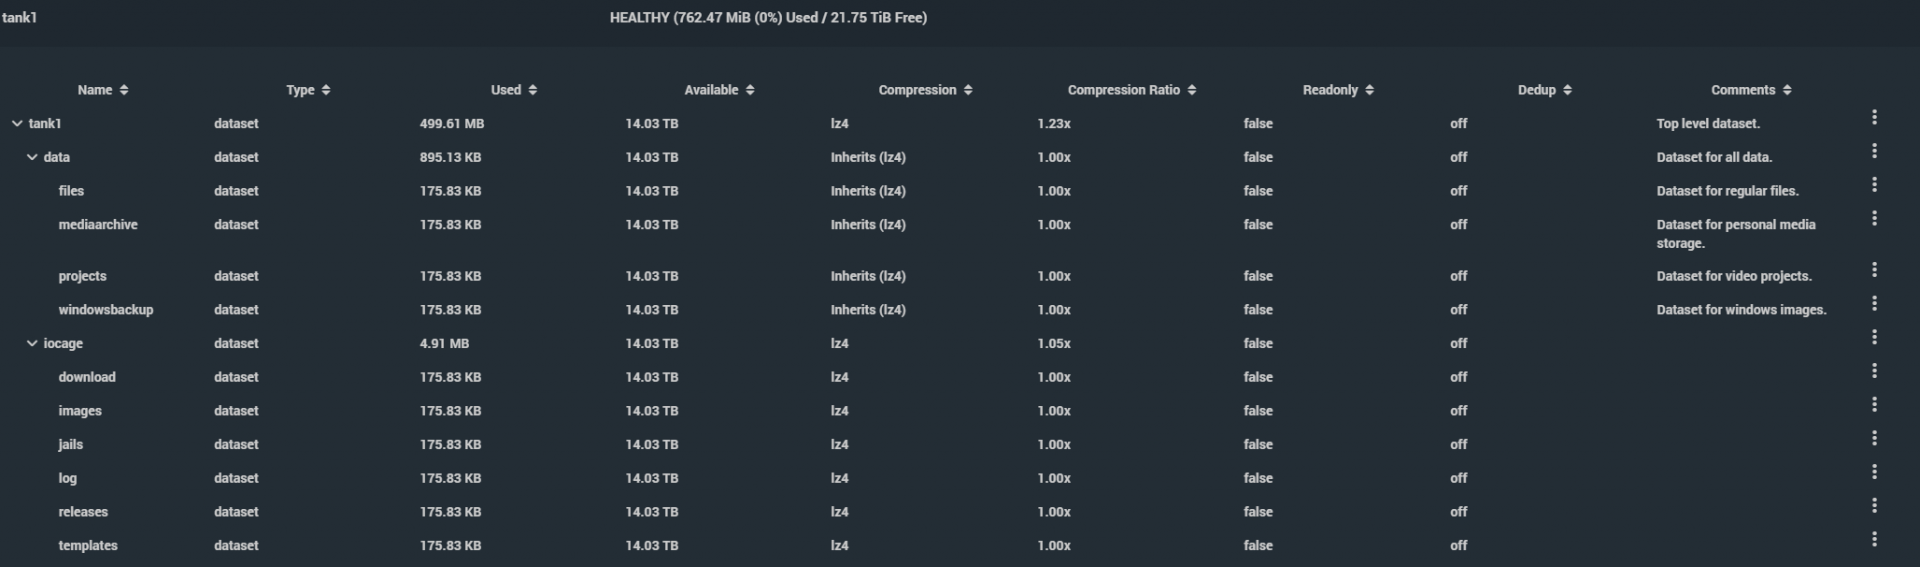Collapse the data dataset tree
This screenshot has height=567, width=1920.
(x=32, y=157)
